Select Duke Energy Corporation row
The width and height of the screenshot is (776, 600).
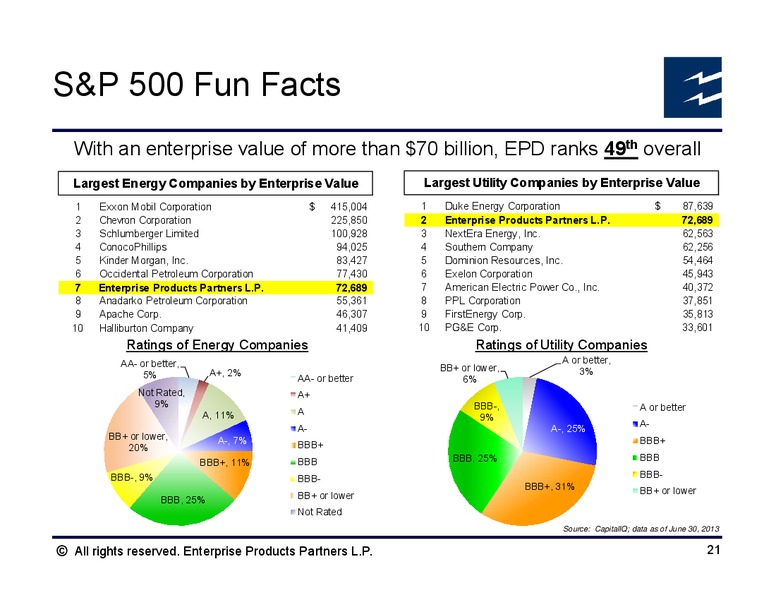point(561,206)
